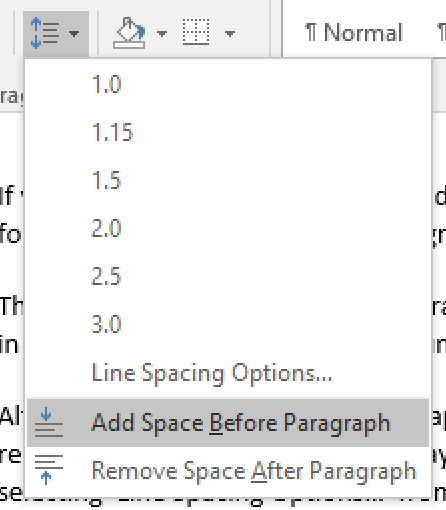Click the Shading paint bucket icon
The width and height of the screenshot is (446, 510).
130,33
